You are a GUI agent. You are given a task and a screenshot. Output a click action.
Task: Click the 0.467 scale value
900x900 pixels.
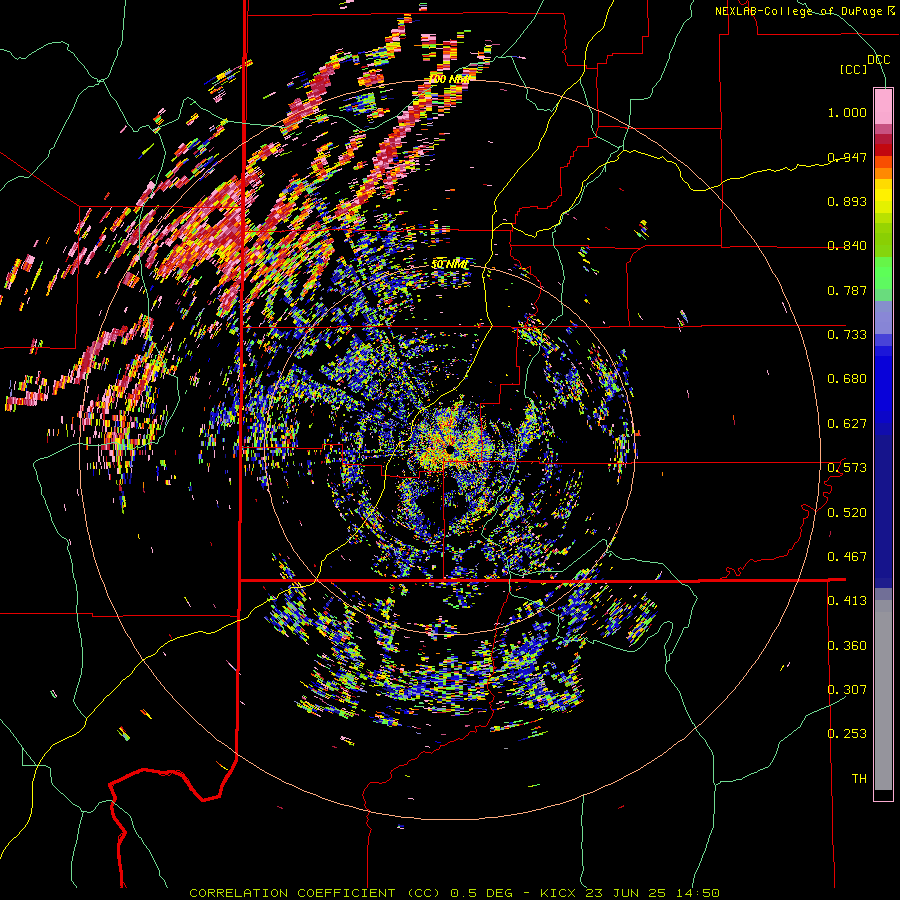tap(847, 557)
